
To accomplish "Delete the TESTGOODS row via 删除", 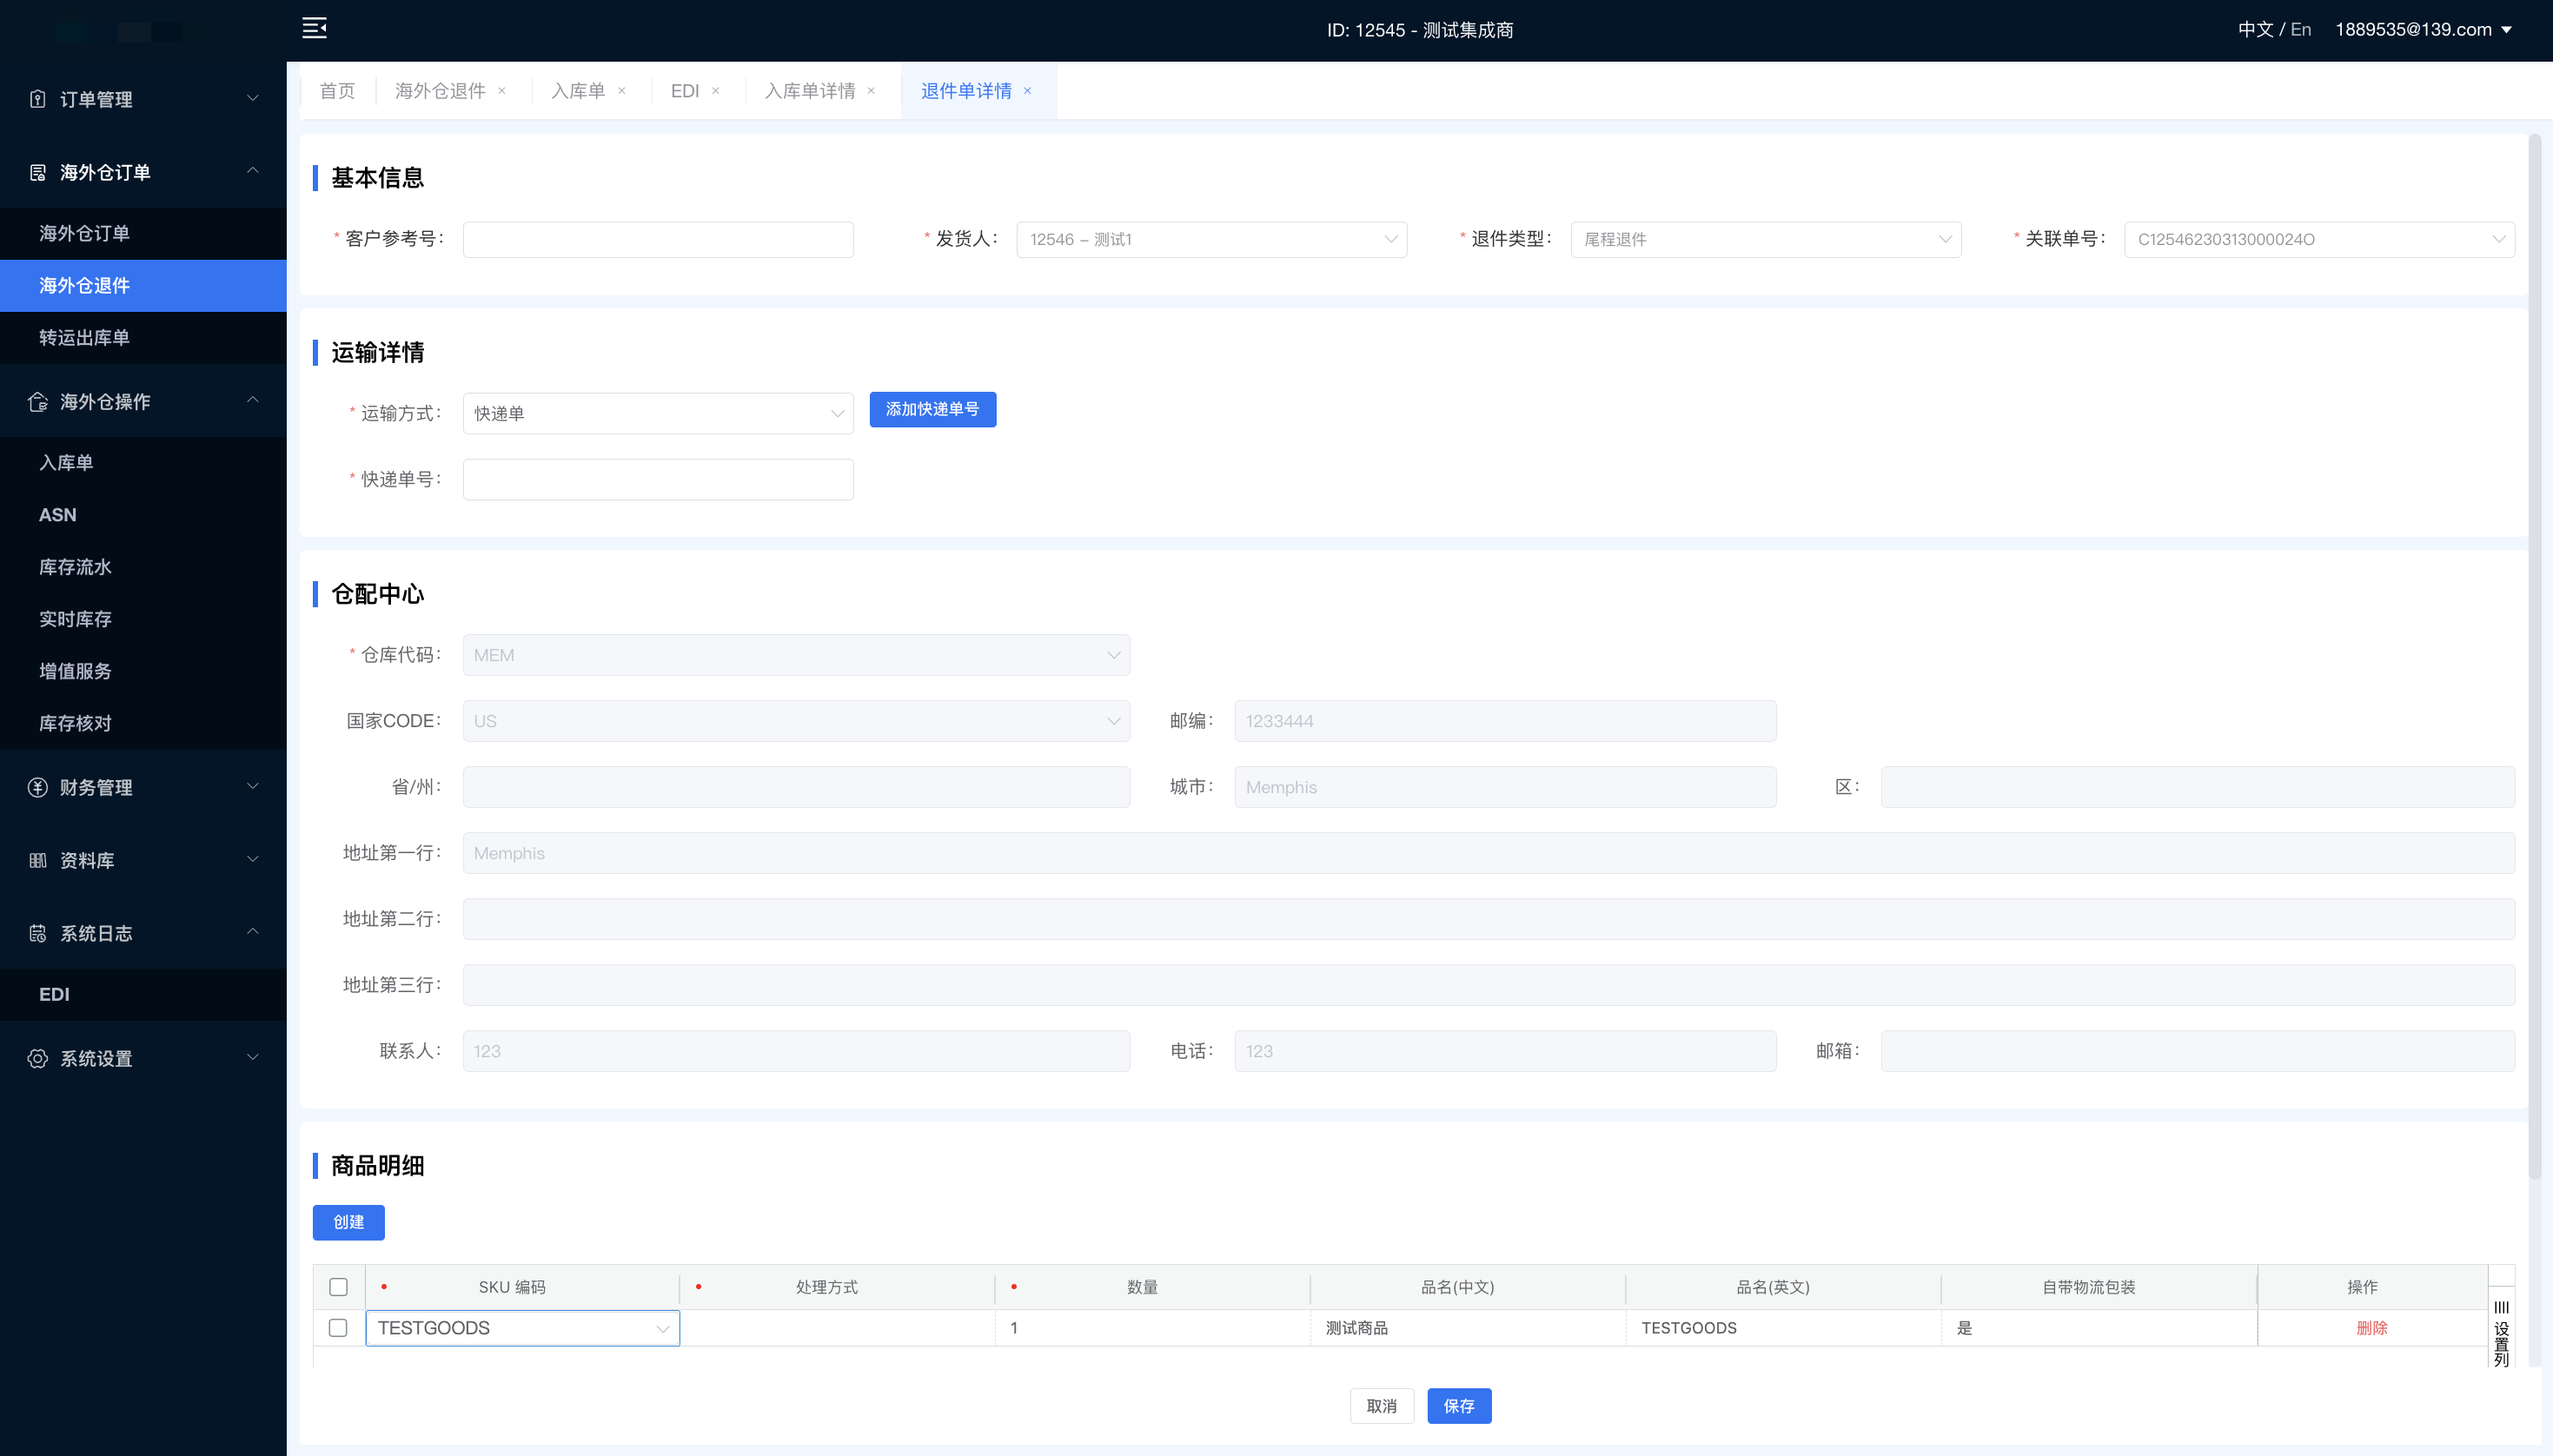I will point(2372,1328).
